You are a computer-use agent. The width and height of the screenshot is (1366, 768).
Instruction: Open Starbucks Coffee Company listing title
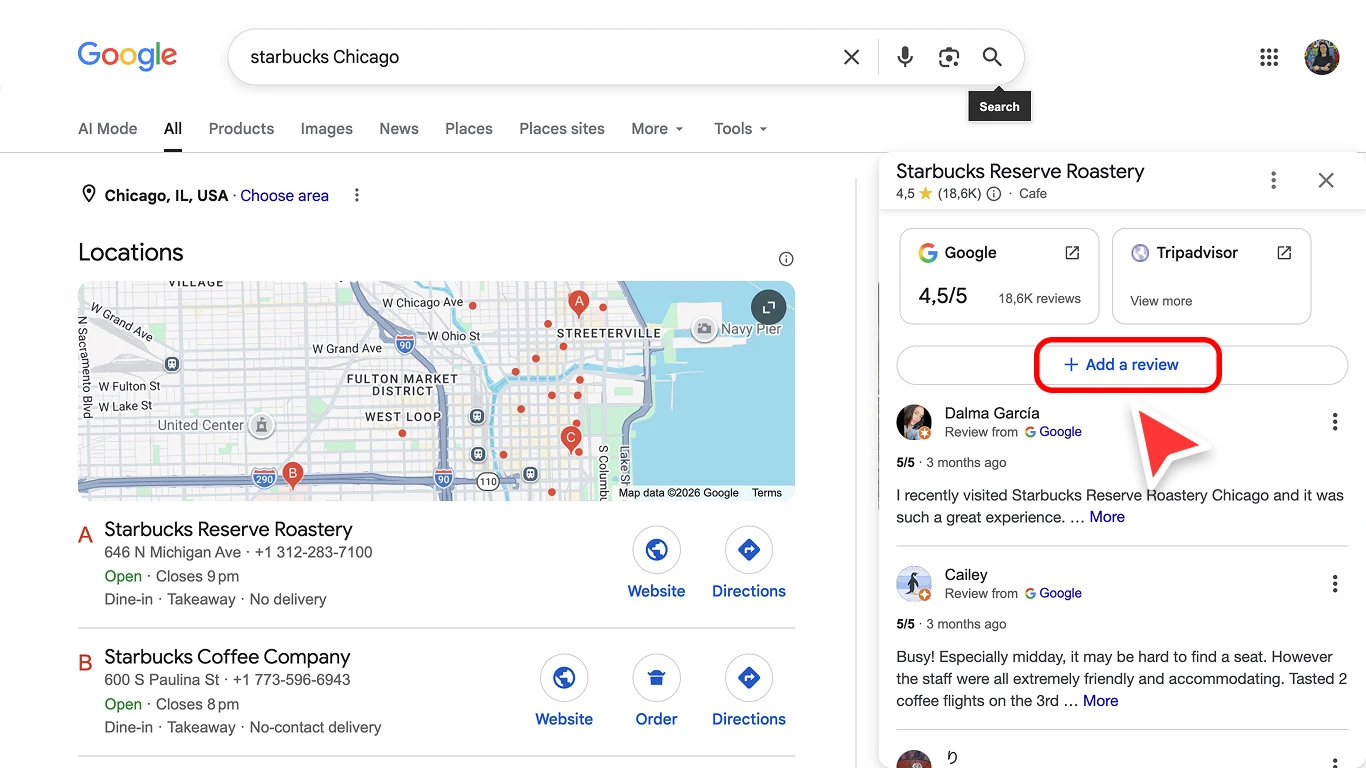click(x=227, y=657)
